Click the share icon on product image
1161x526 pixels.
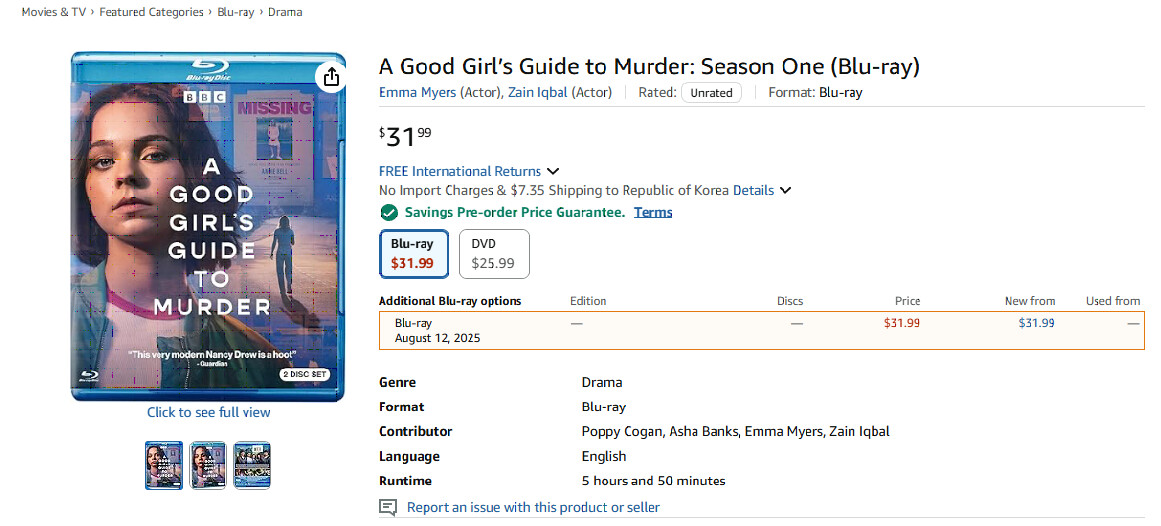click(x=331, y=77)
